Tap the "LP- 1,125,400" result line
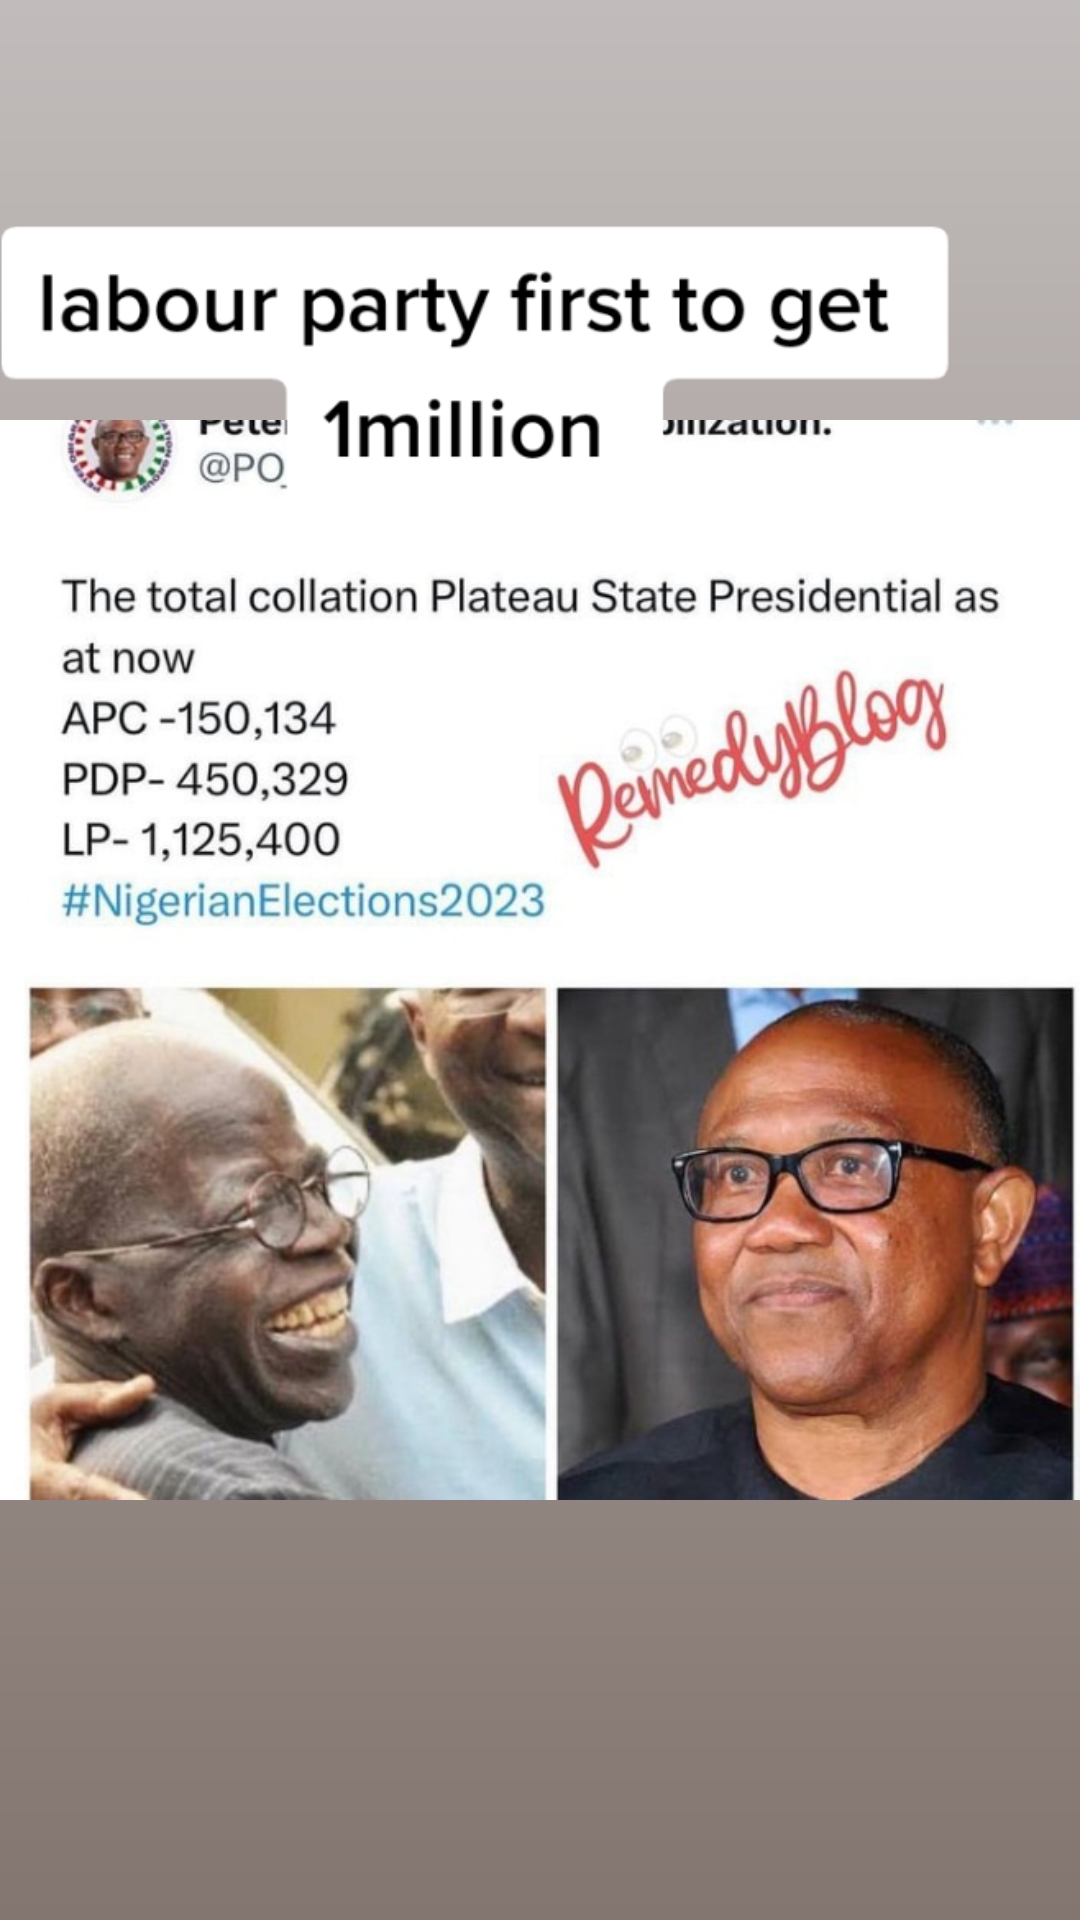This screenshot has width=1080, height=1920. (201, 839)
